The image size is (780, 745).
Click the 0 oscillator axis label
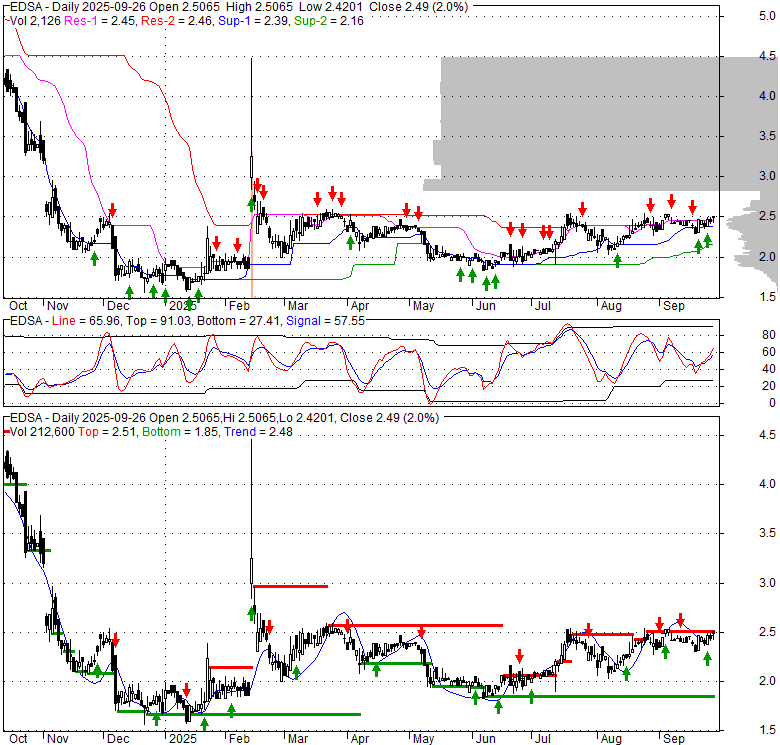click(x=772, y=402)
